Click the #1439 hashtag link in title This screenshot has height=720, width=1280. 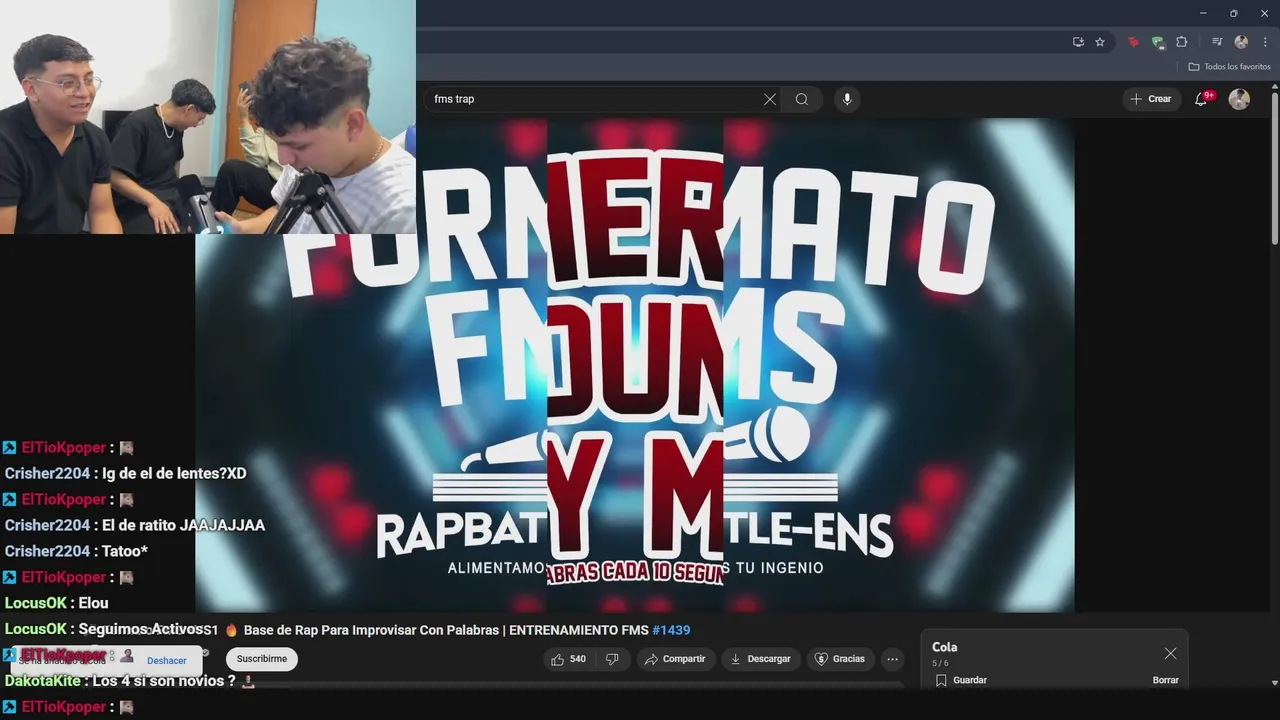[671, 630]
